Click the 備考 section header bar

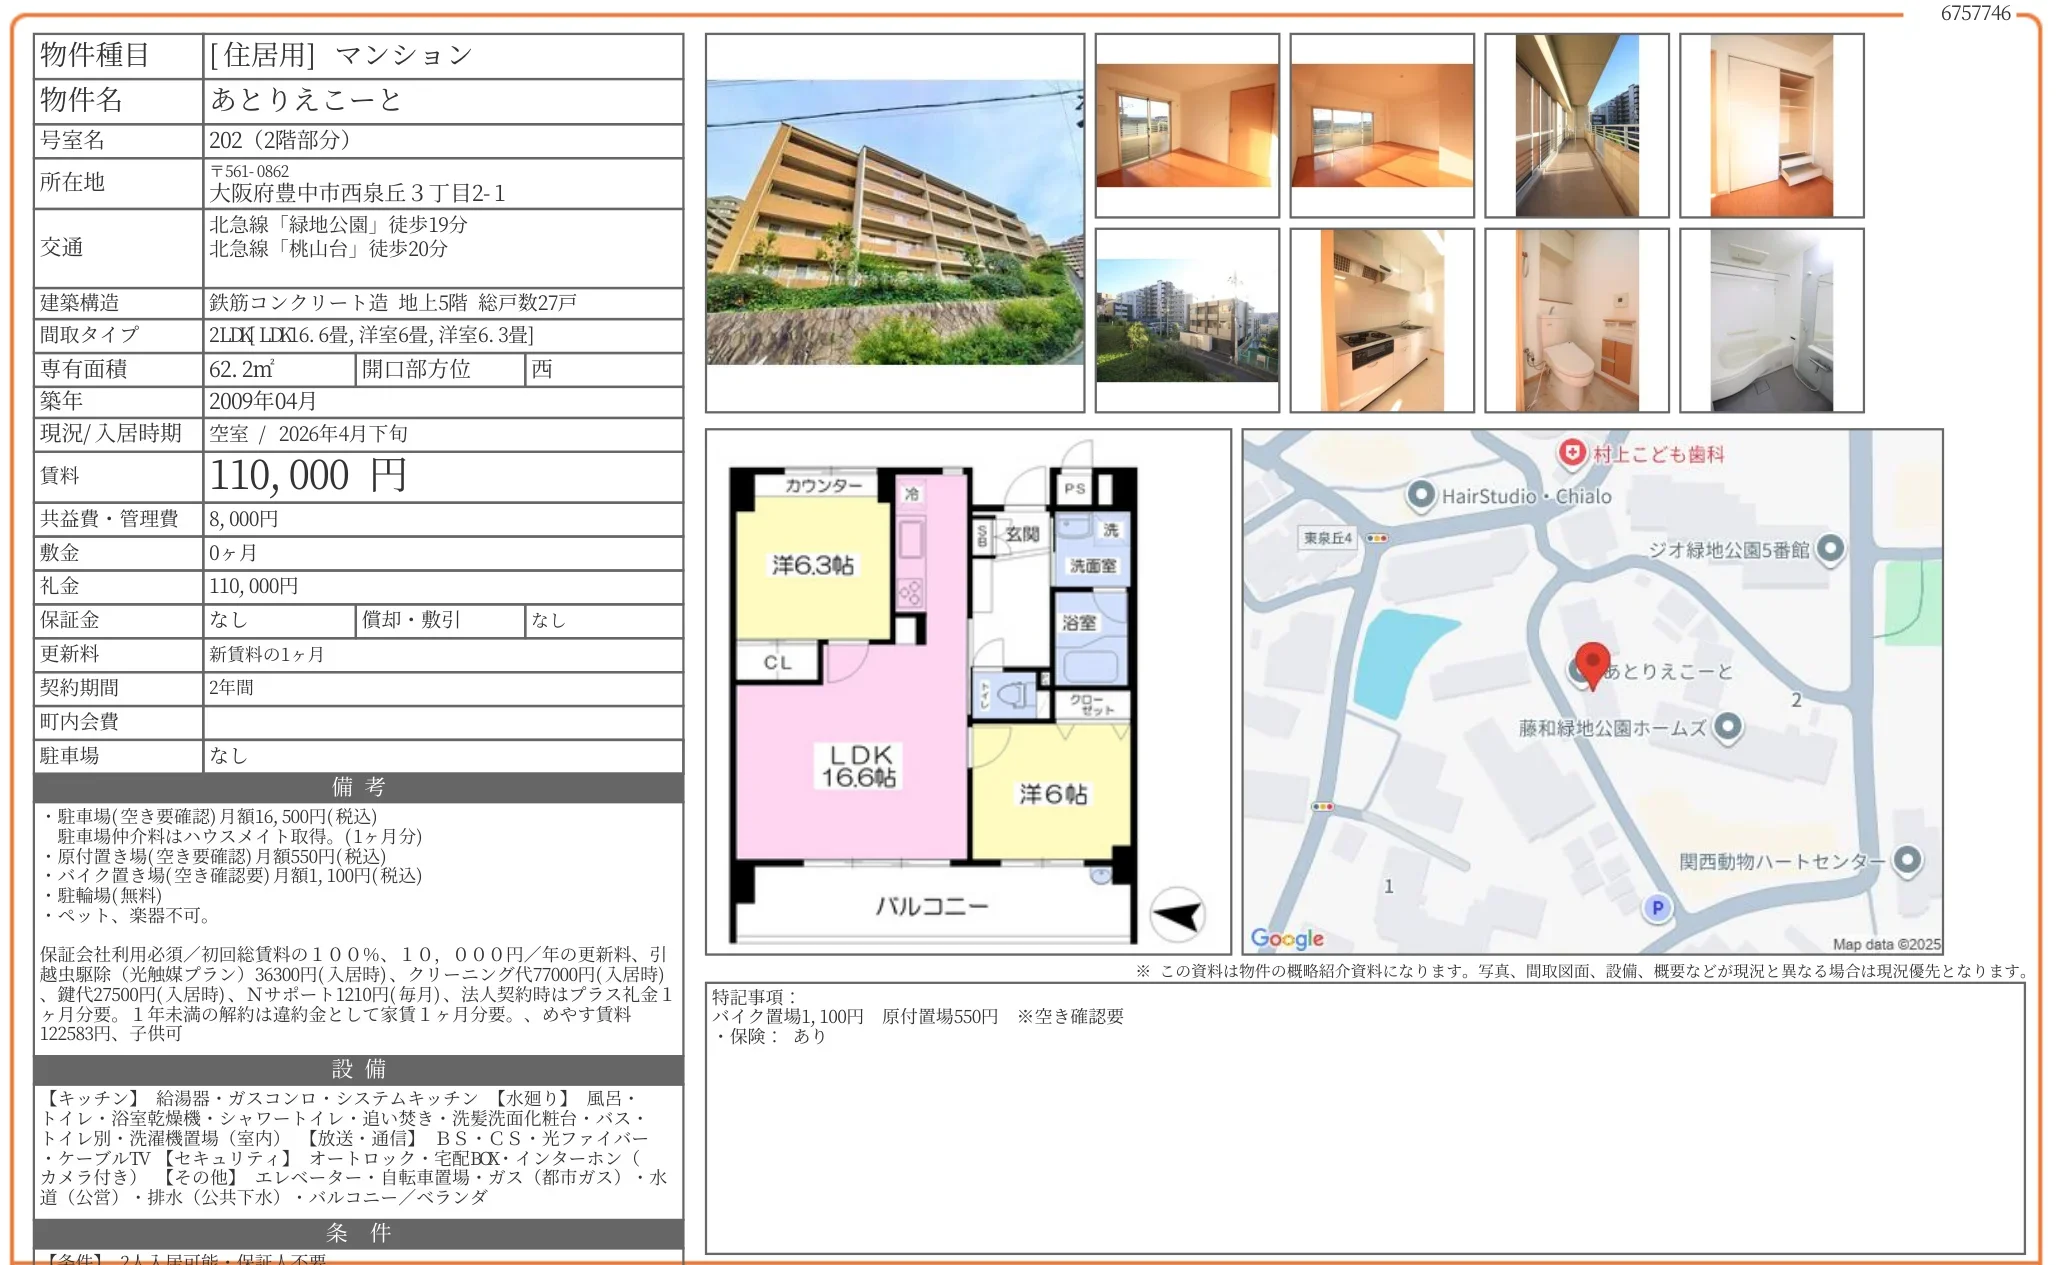pyautogui.click(x=358, y=787)
